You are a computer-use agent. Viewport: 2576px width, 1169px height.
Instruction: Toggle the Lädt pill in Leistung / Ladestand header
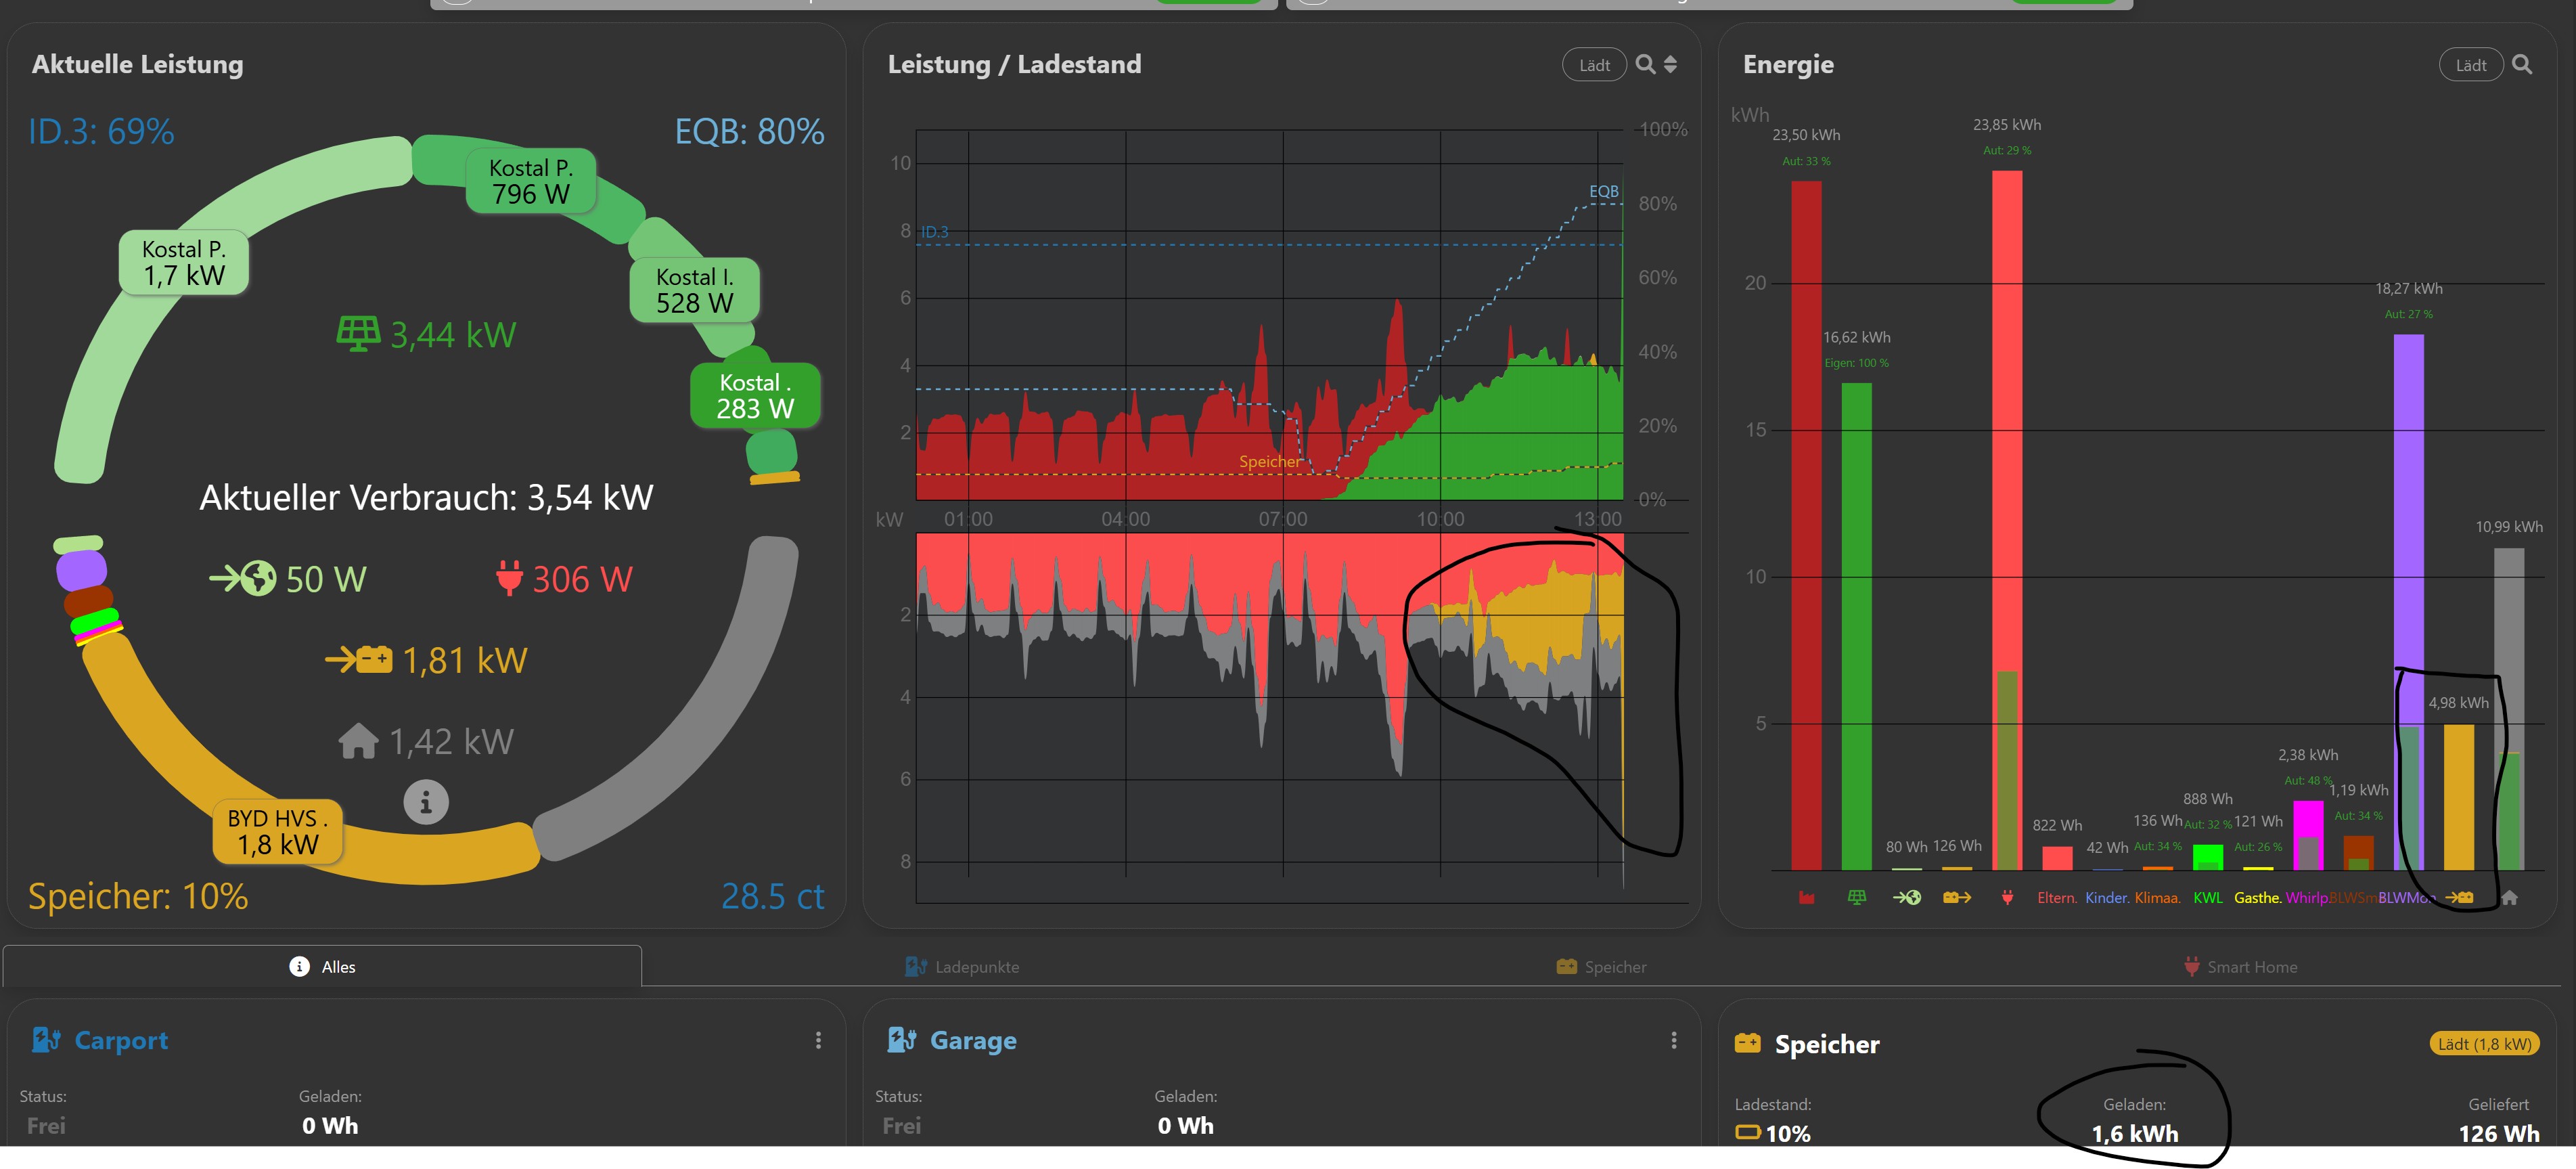click(x=1594, y=65)
